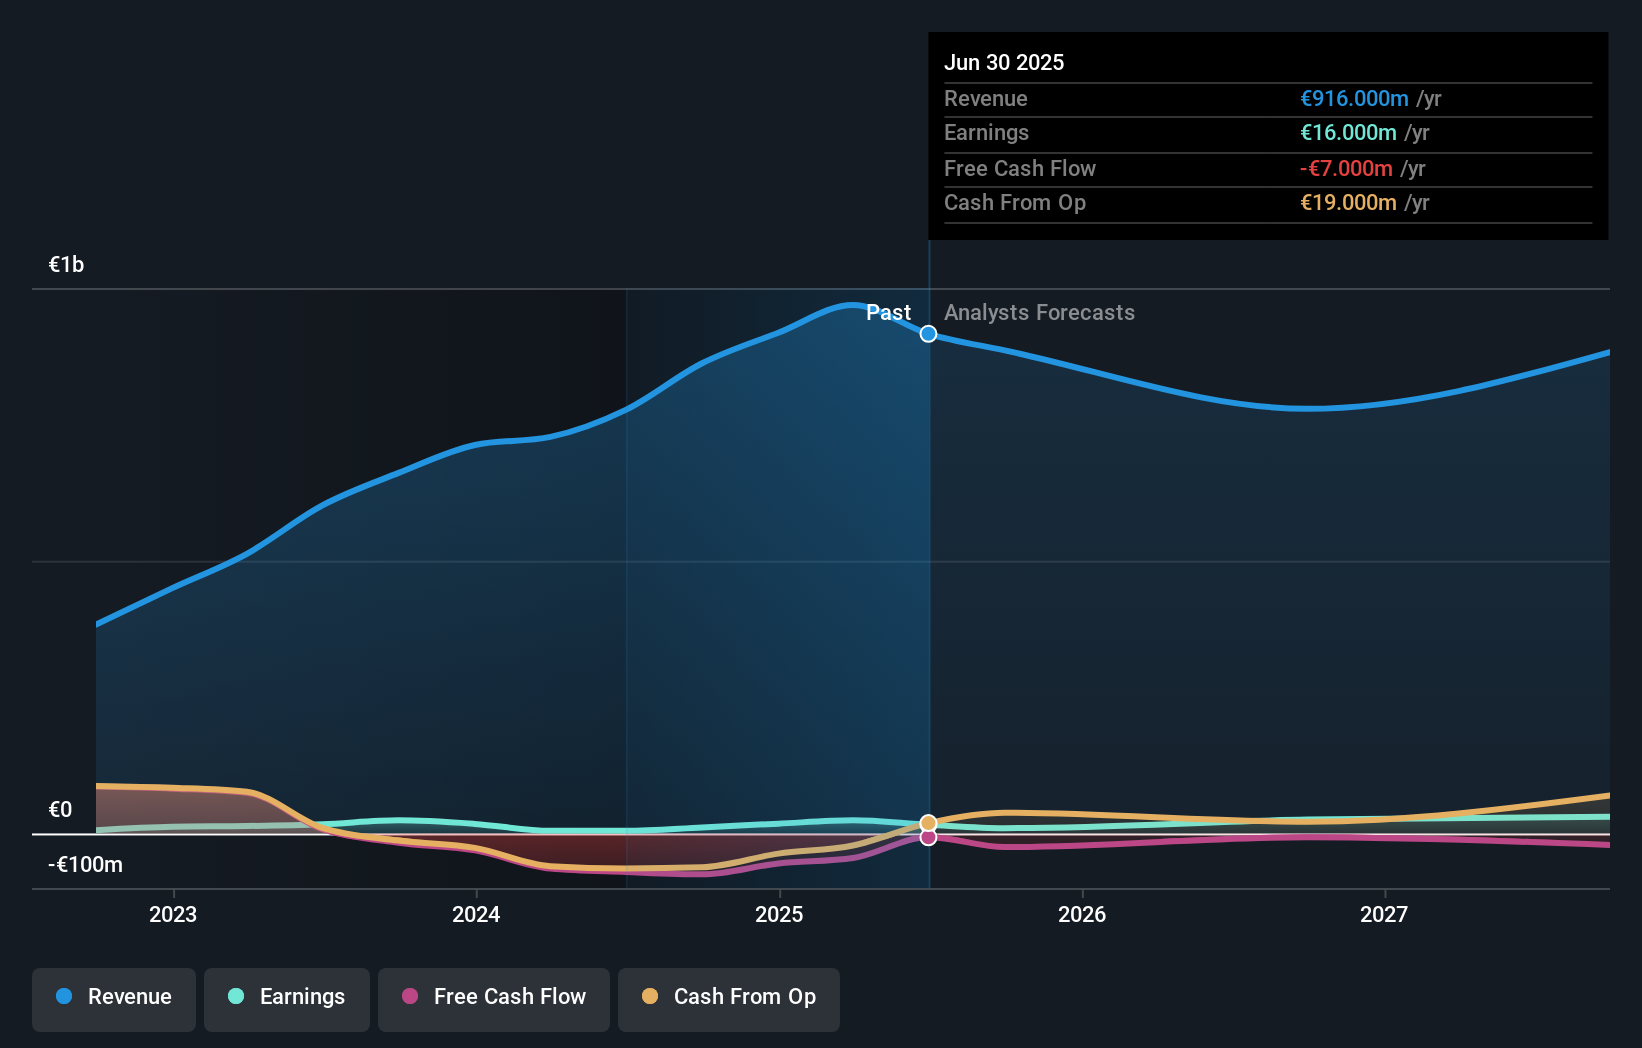Click the €916.000m revenue value in the tooltip
Screen dimensions: 1642x1048
pyautogui.click(x=1355, y=99)
